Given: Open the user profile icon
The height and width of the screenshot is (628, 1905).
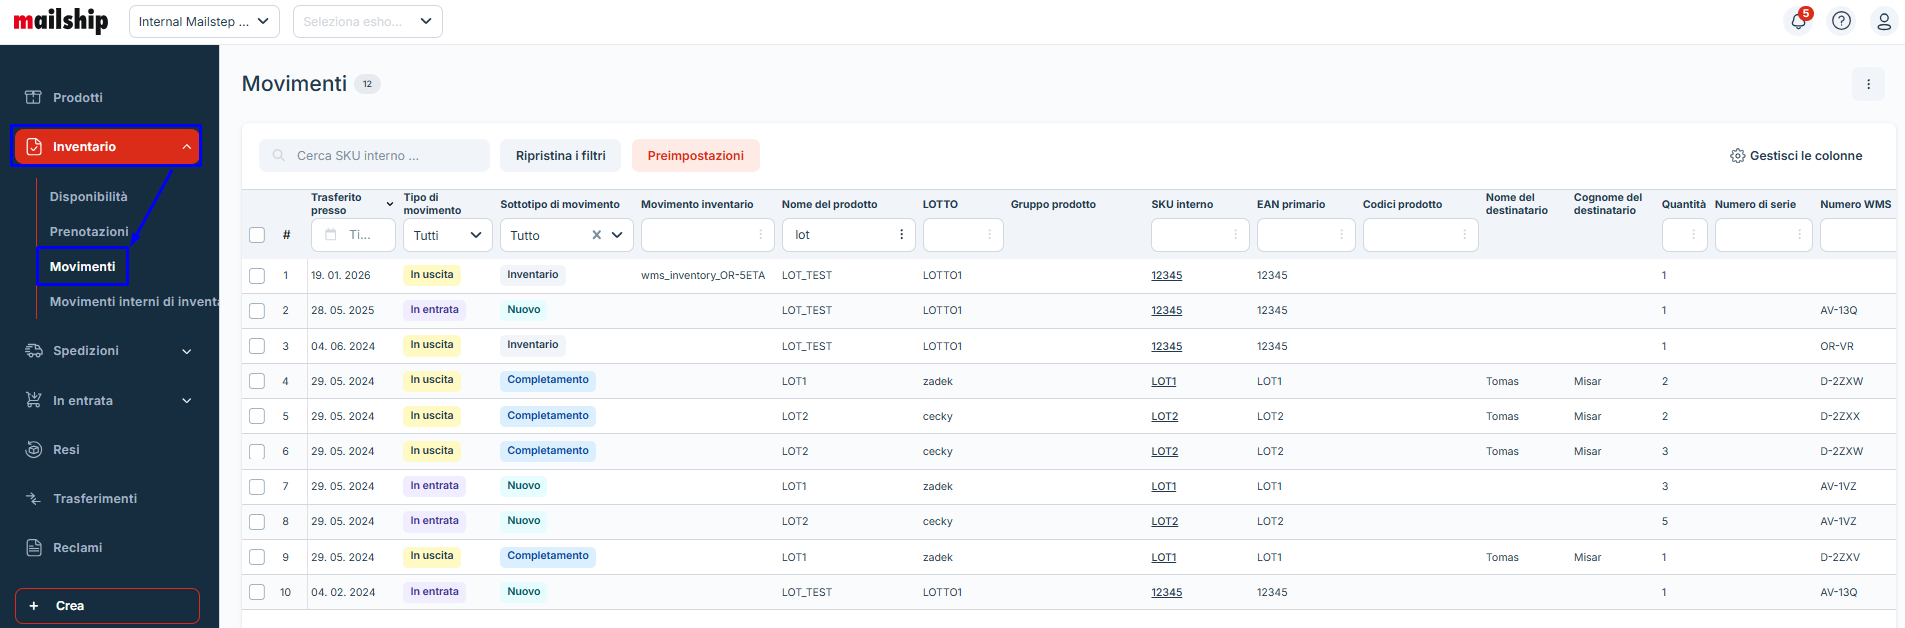Looking at the screenshot, I should tap(1883, 21).
